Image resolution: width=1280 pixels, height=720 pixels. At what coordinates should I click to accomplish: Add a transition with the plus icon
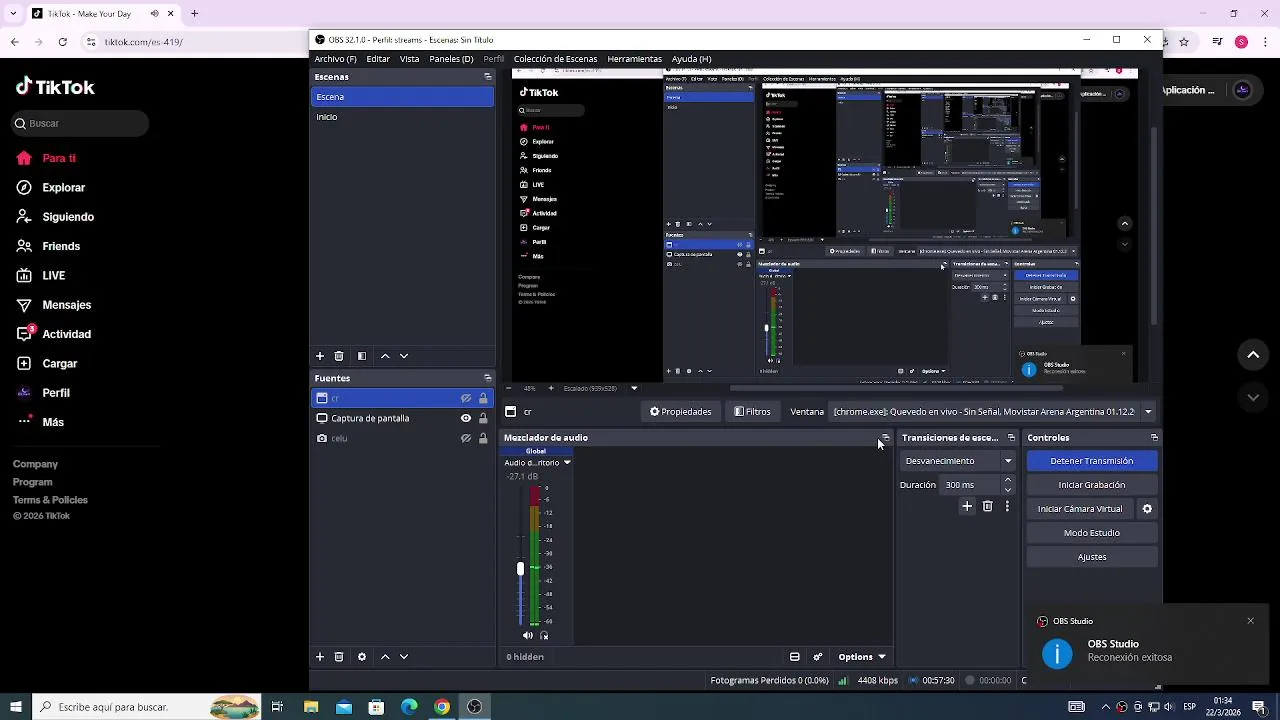tap(967, 507)
